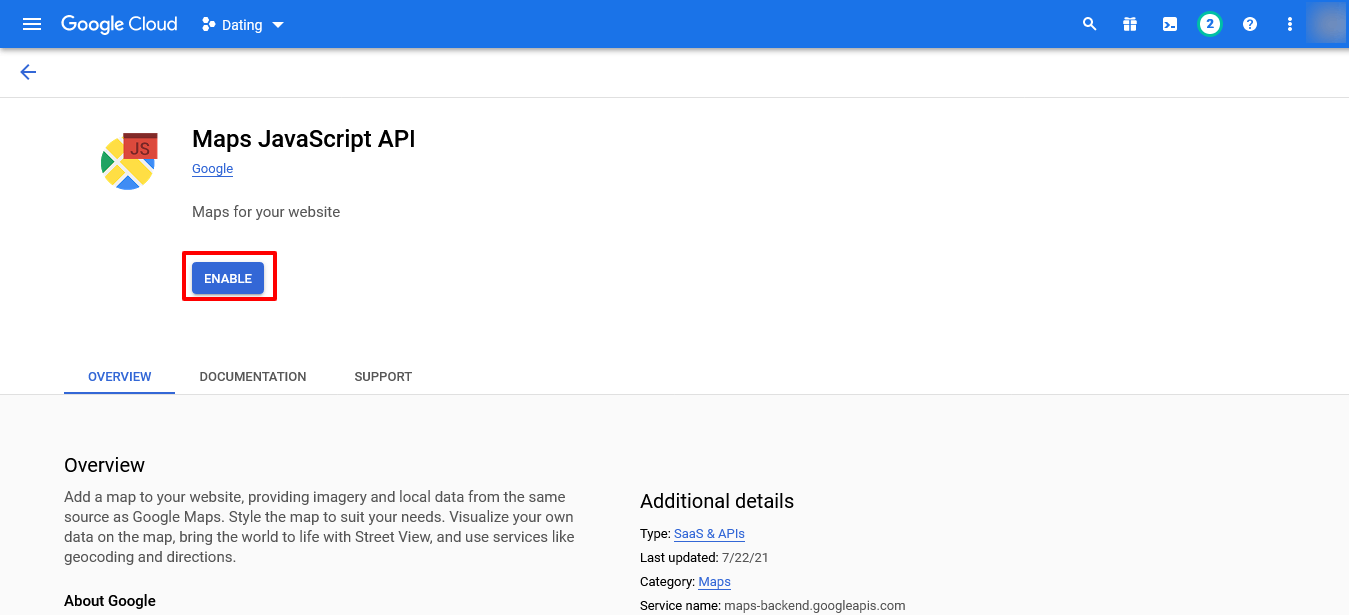Screen dimensions: 1349x615
Task: Open the help question mark icon
Action: [1250, 24]
